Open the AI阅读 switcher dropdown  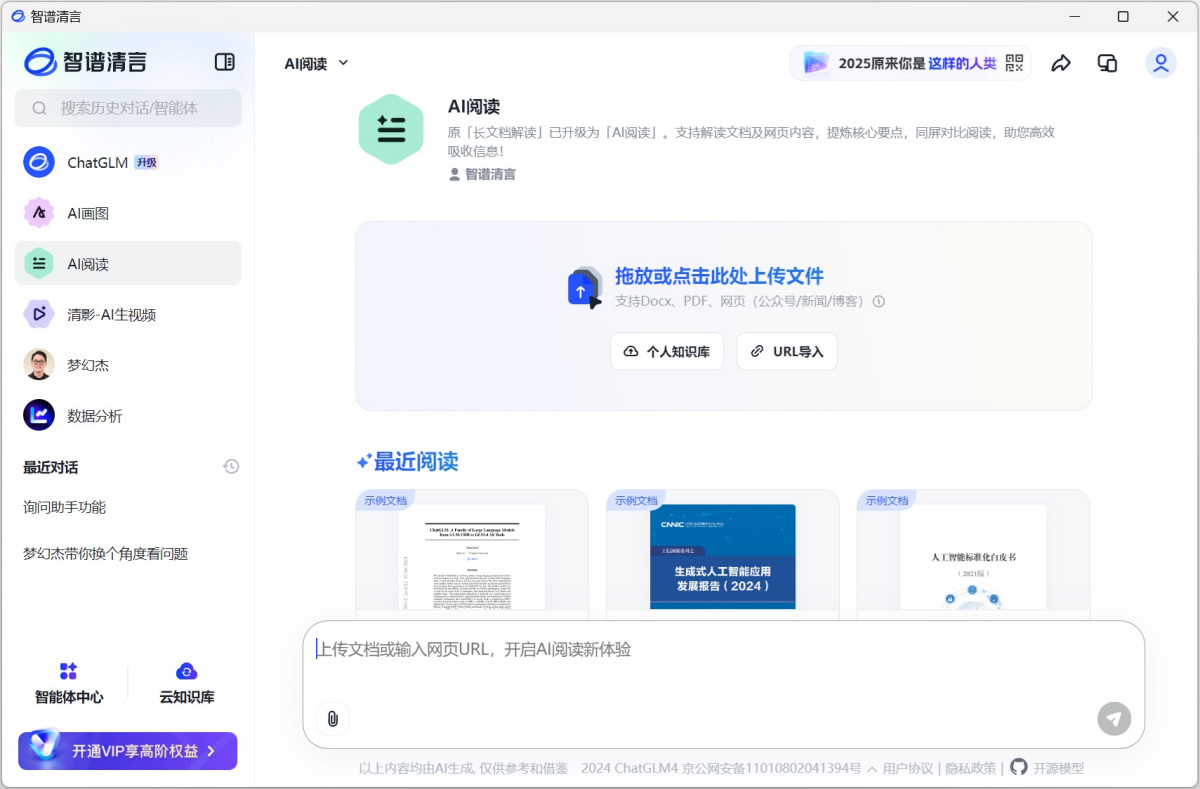pos(314,62)
